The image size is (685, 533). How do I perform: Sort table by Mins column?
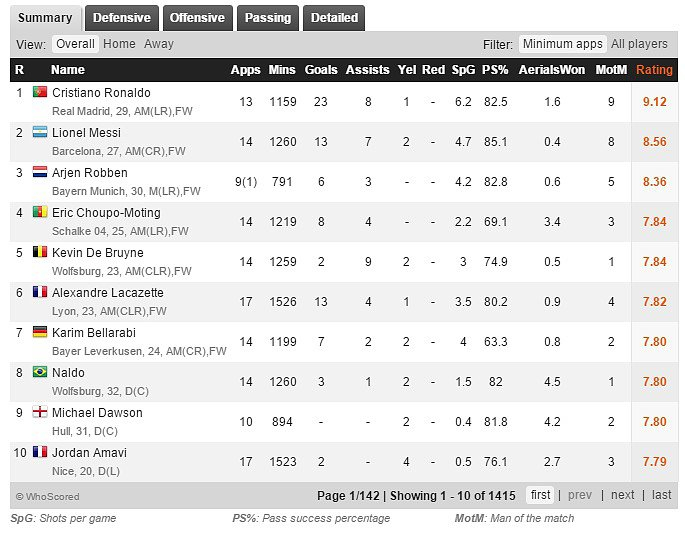[x=282, y=70]
